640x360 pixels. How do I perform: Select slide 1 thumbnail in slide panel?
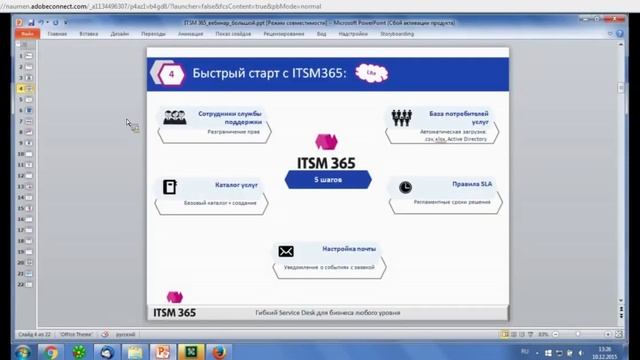[x=29, y=56]
